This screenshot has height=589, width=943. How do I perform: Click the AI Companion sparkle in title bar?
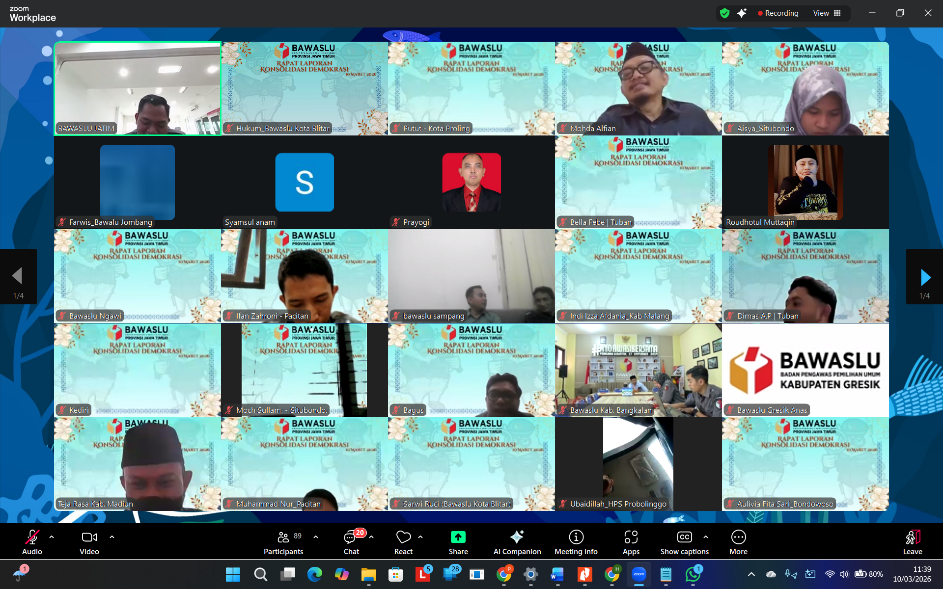742,13
